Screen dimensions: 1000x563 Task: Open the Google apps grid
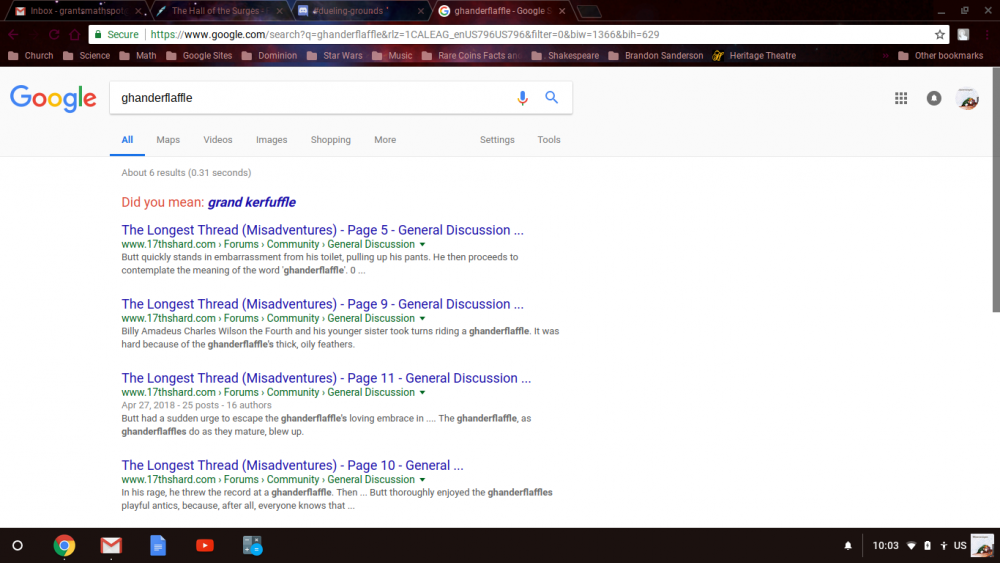[901, 98]
